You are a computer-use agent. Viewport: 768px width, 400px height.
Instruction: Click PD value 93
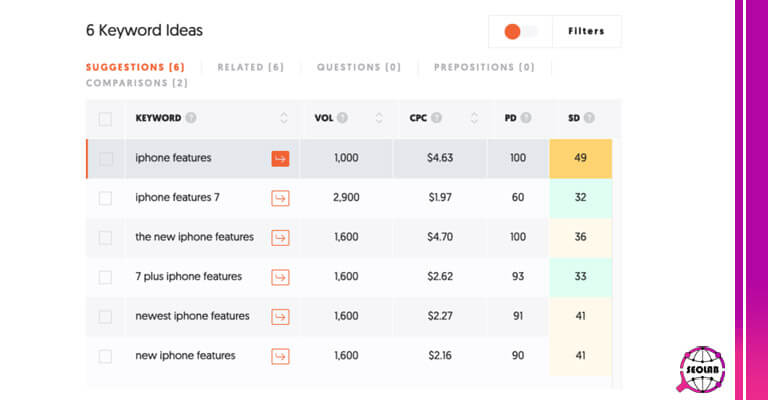pos(518,277)
